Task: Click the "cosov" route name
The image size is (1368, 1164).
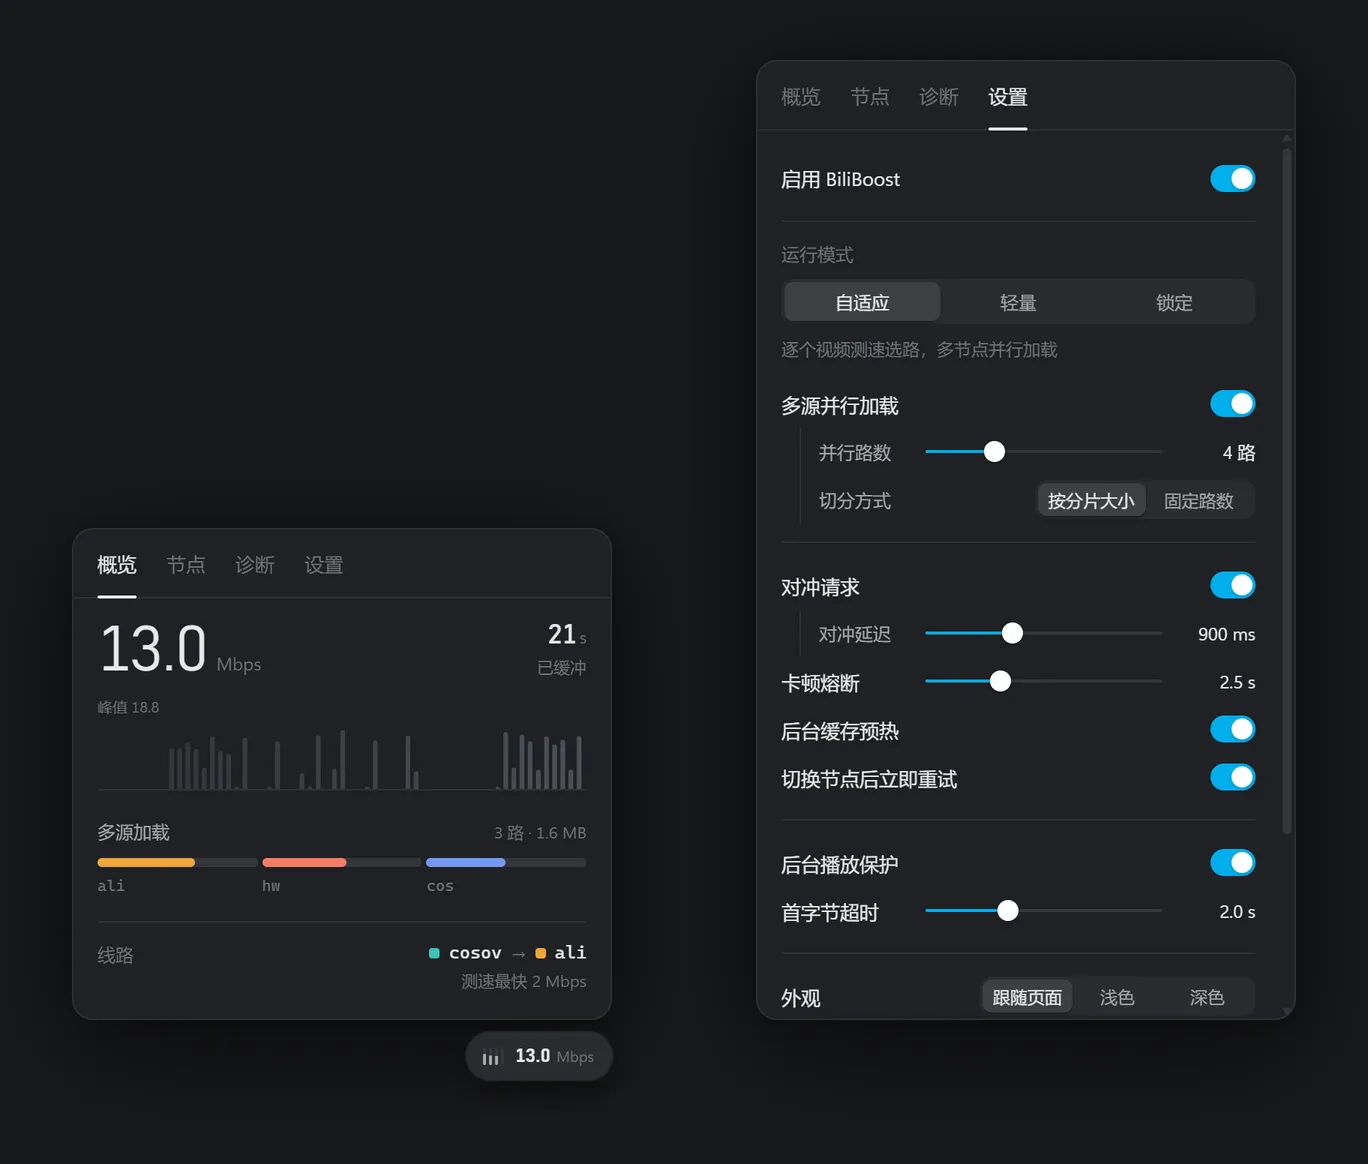Action: (x=475, y=953)
